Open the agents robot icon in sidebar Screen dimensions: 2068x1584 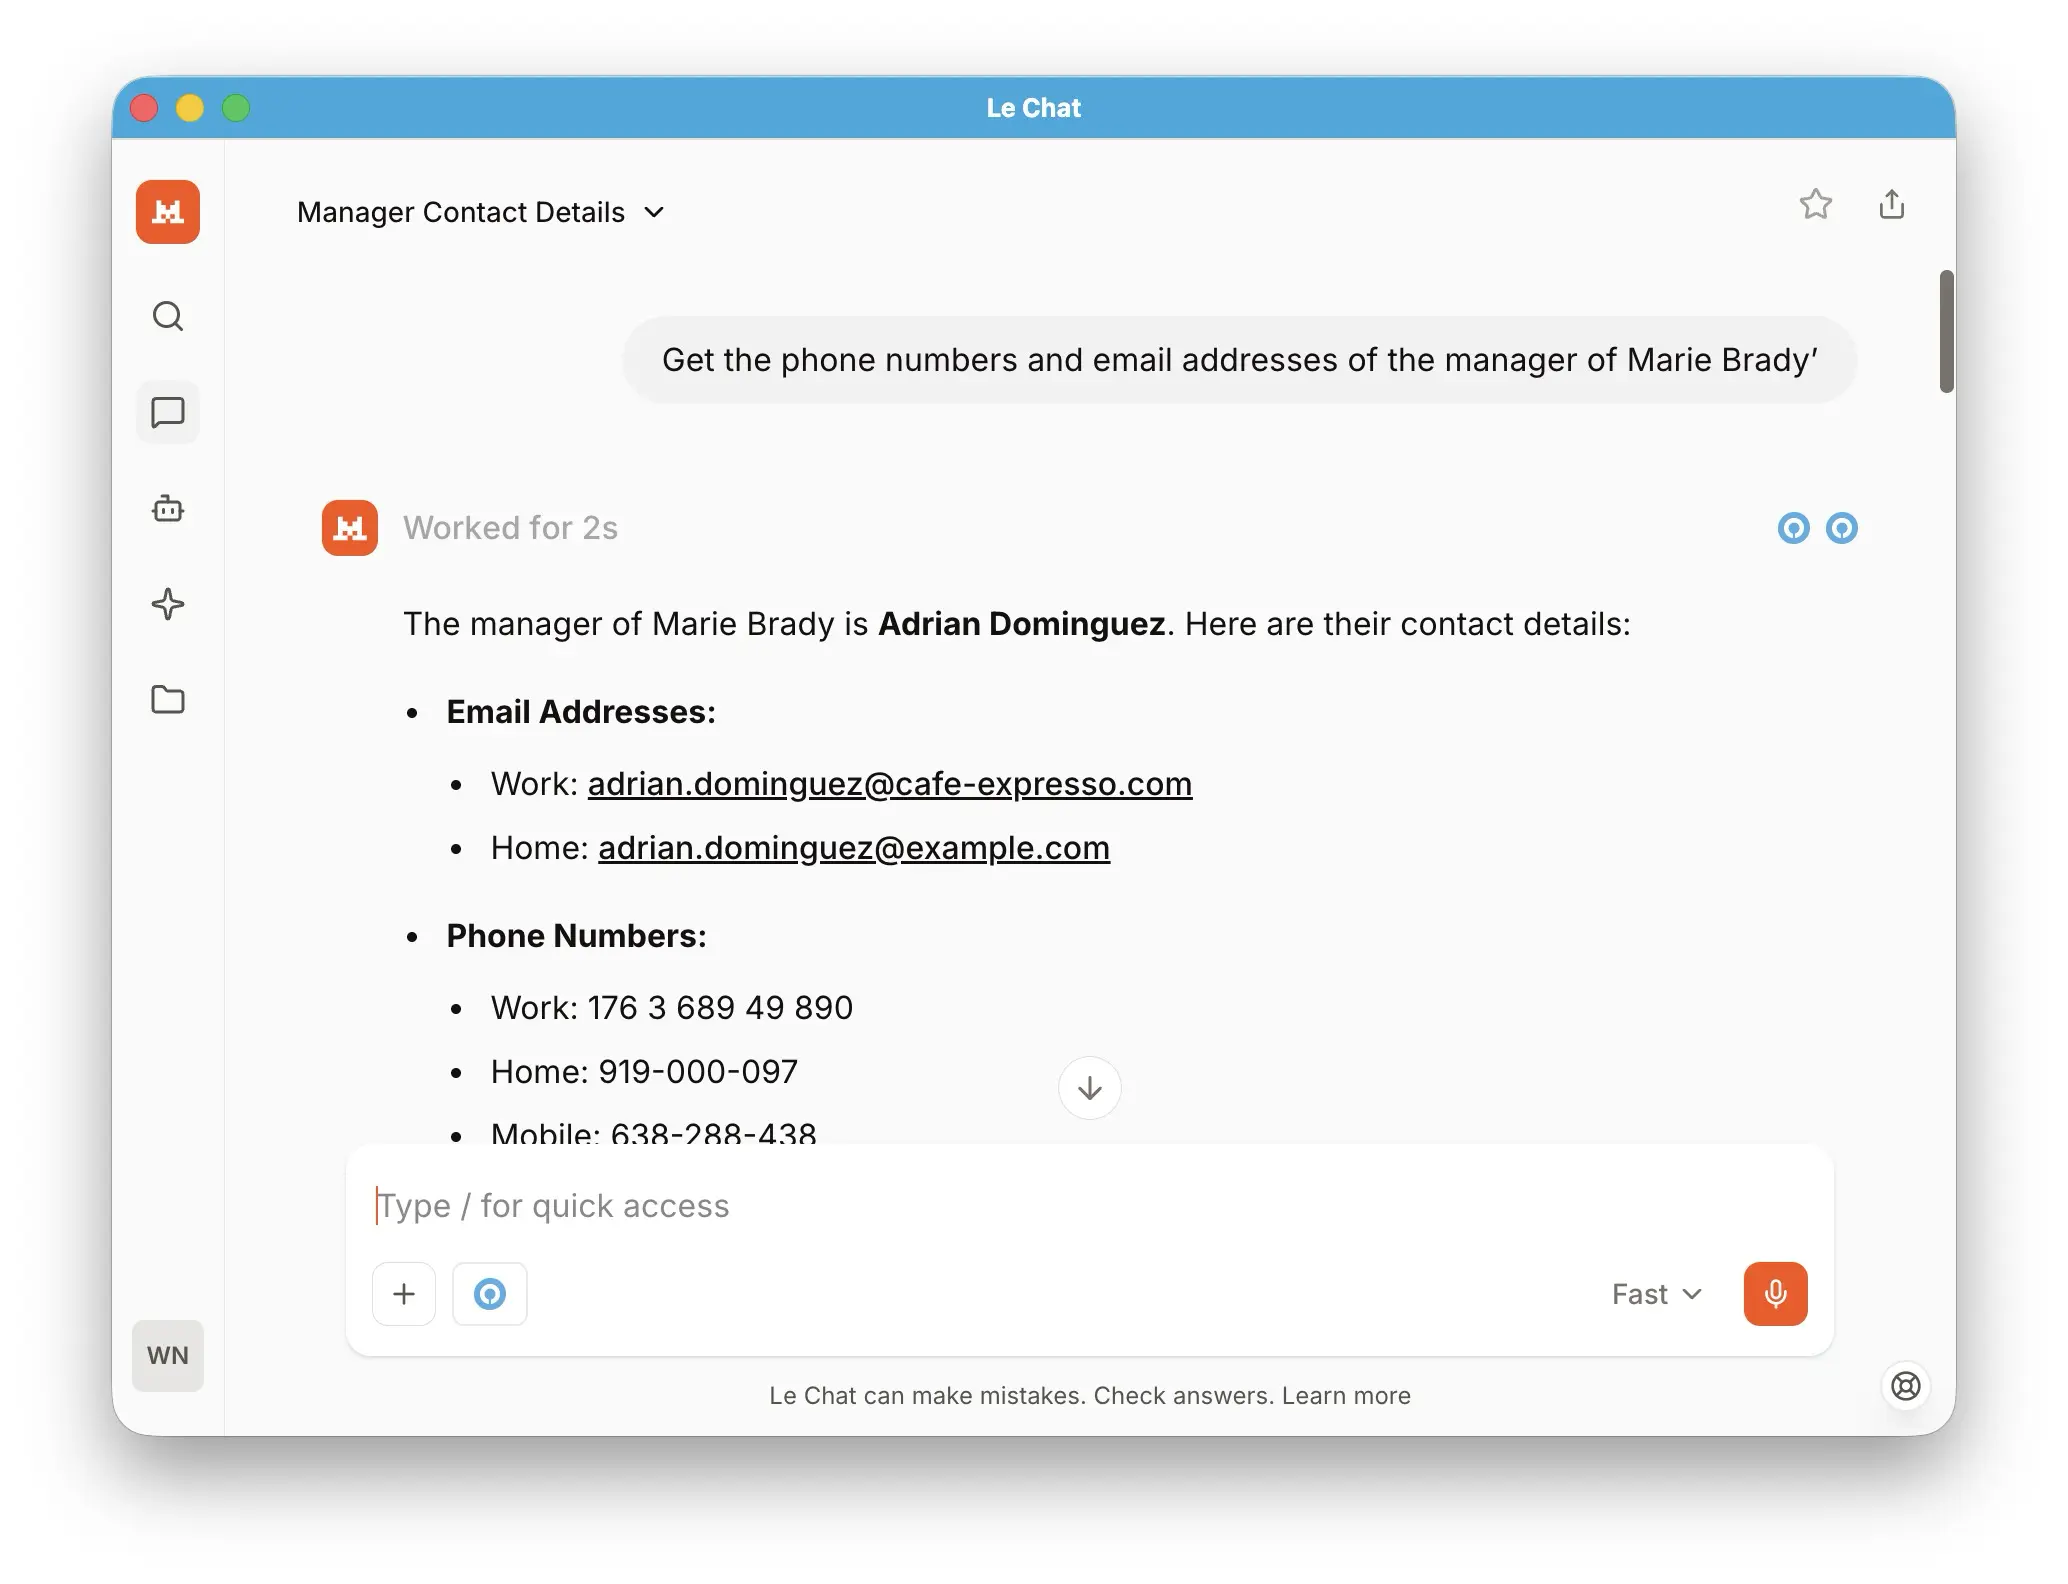[x=168, y=508]
